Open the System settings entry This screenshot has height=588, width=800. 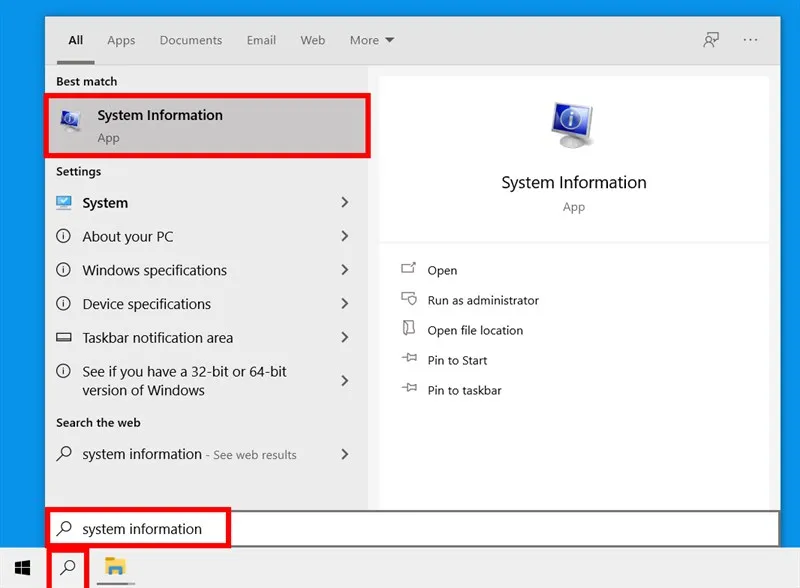103,203
